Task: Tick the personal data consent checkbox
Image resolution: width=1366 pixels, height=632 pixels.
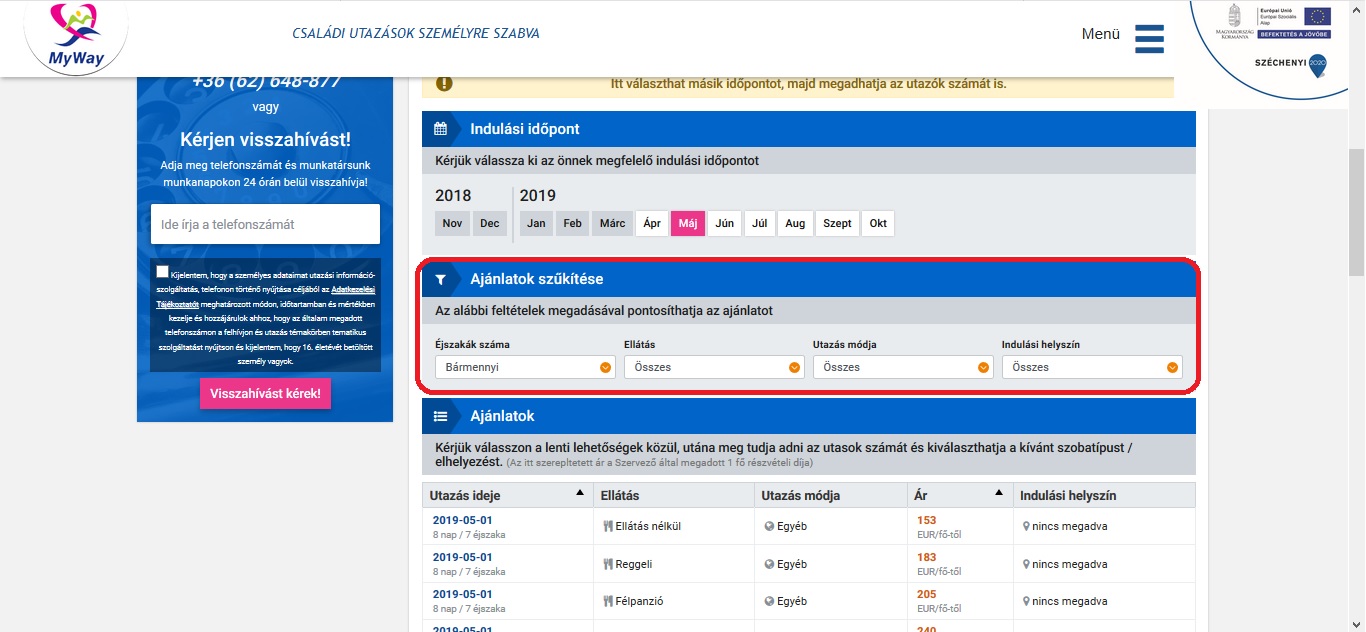Action: click(163, 272)
